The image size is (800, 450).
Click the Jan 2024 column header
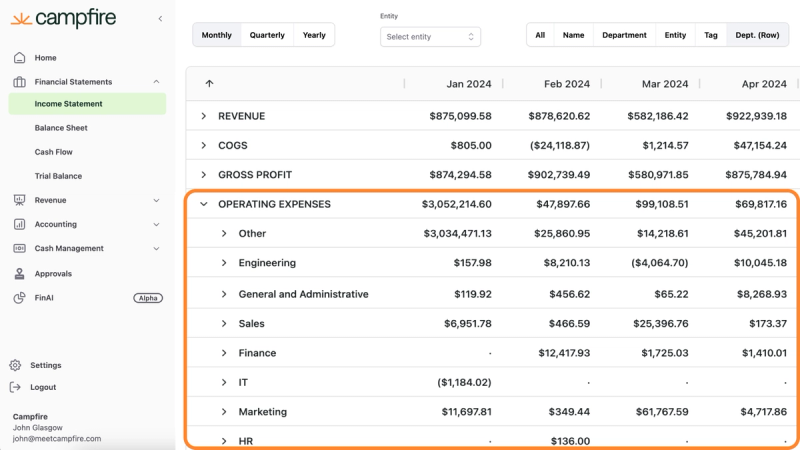coord(469,84)
